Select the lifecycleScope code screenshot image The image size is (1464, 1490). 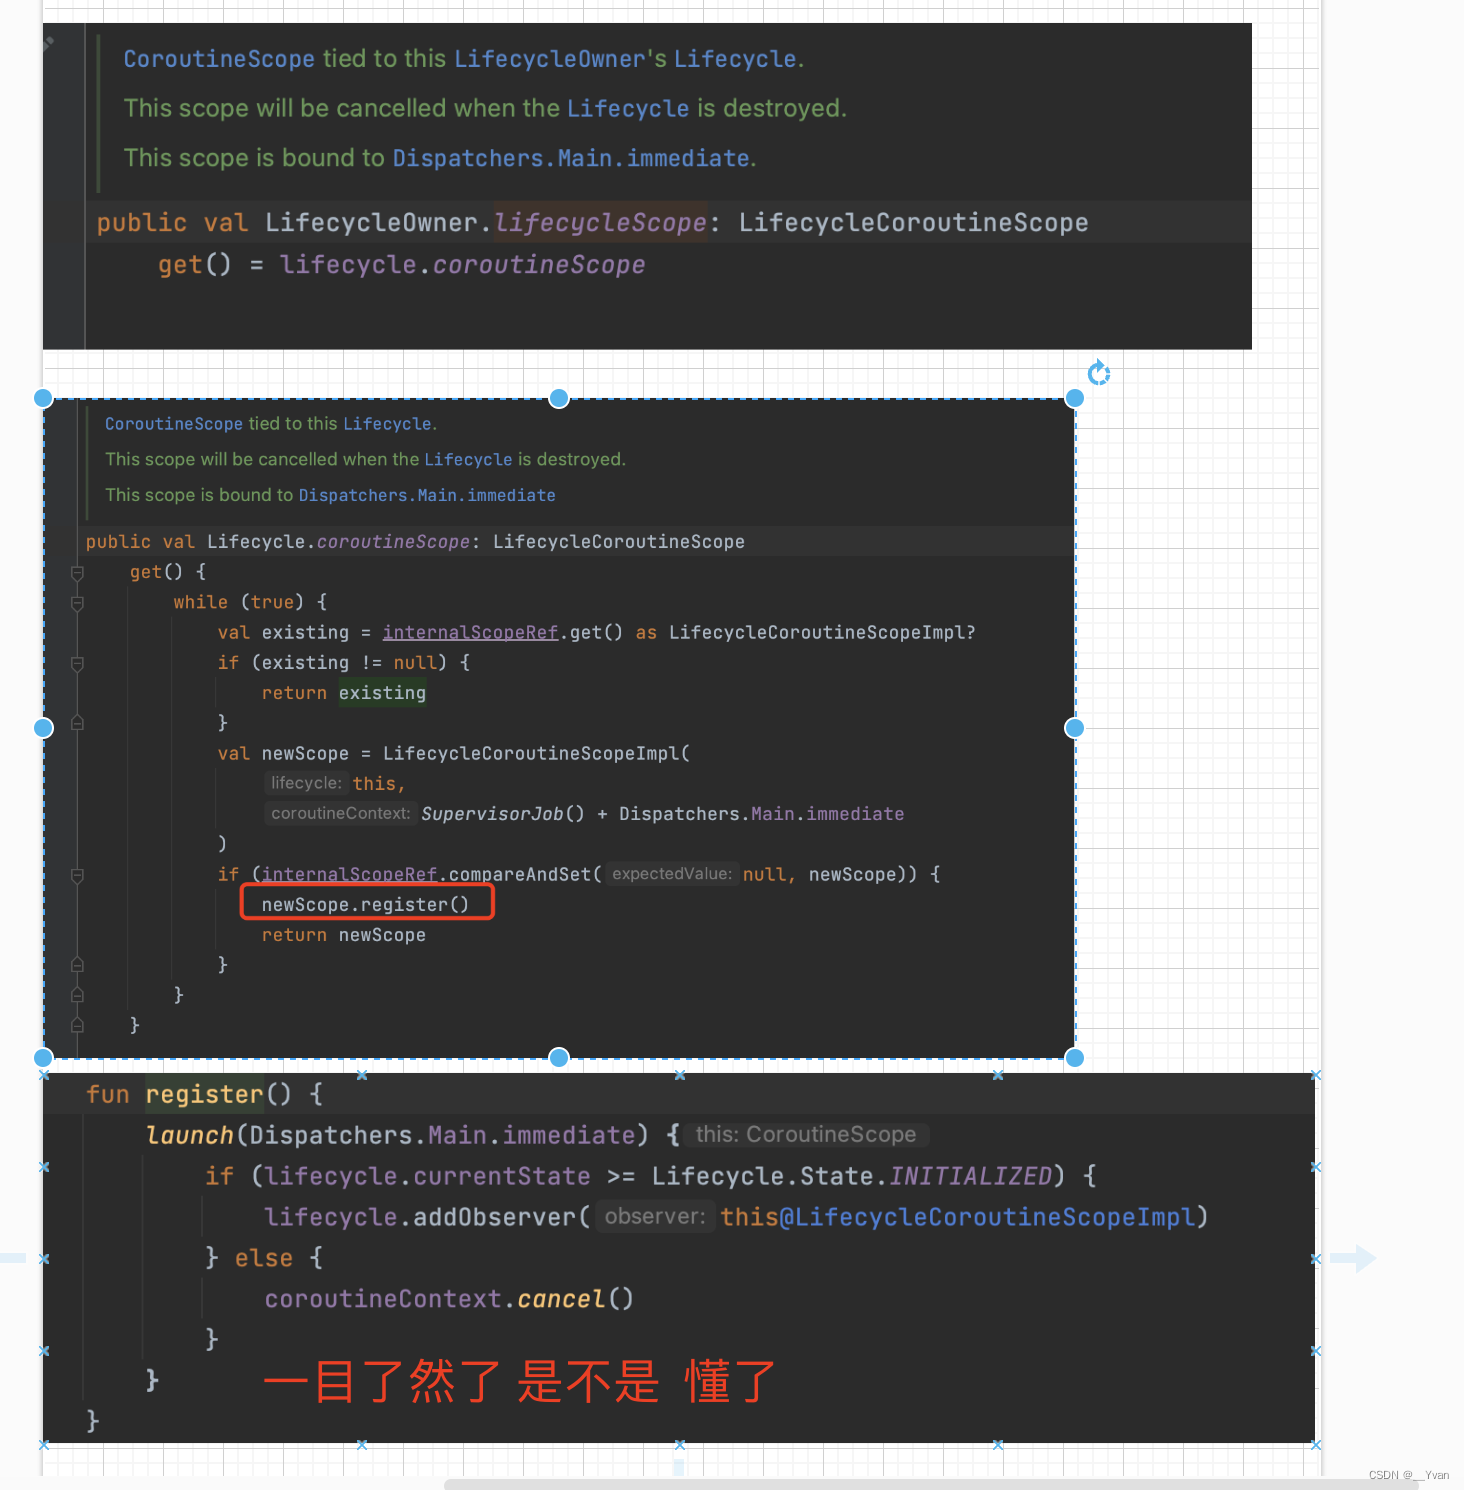647,186
